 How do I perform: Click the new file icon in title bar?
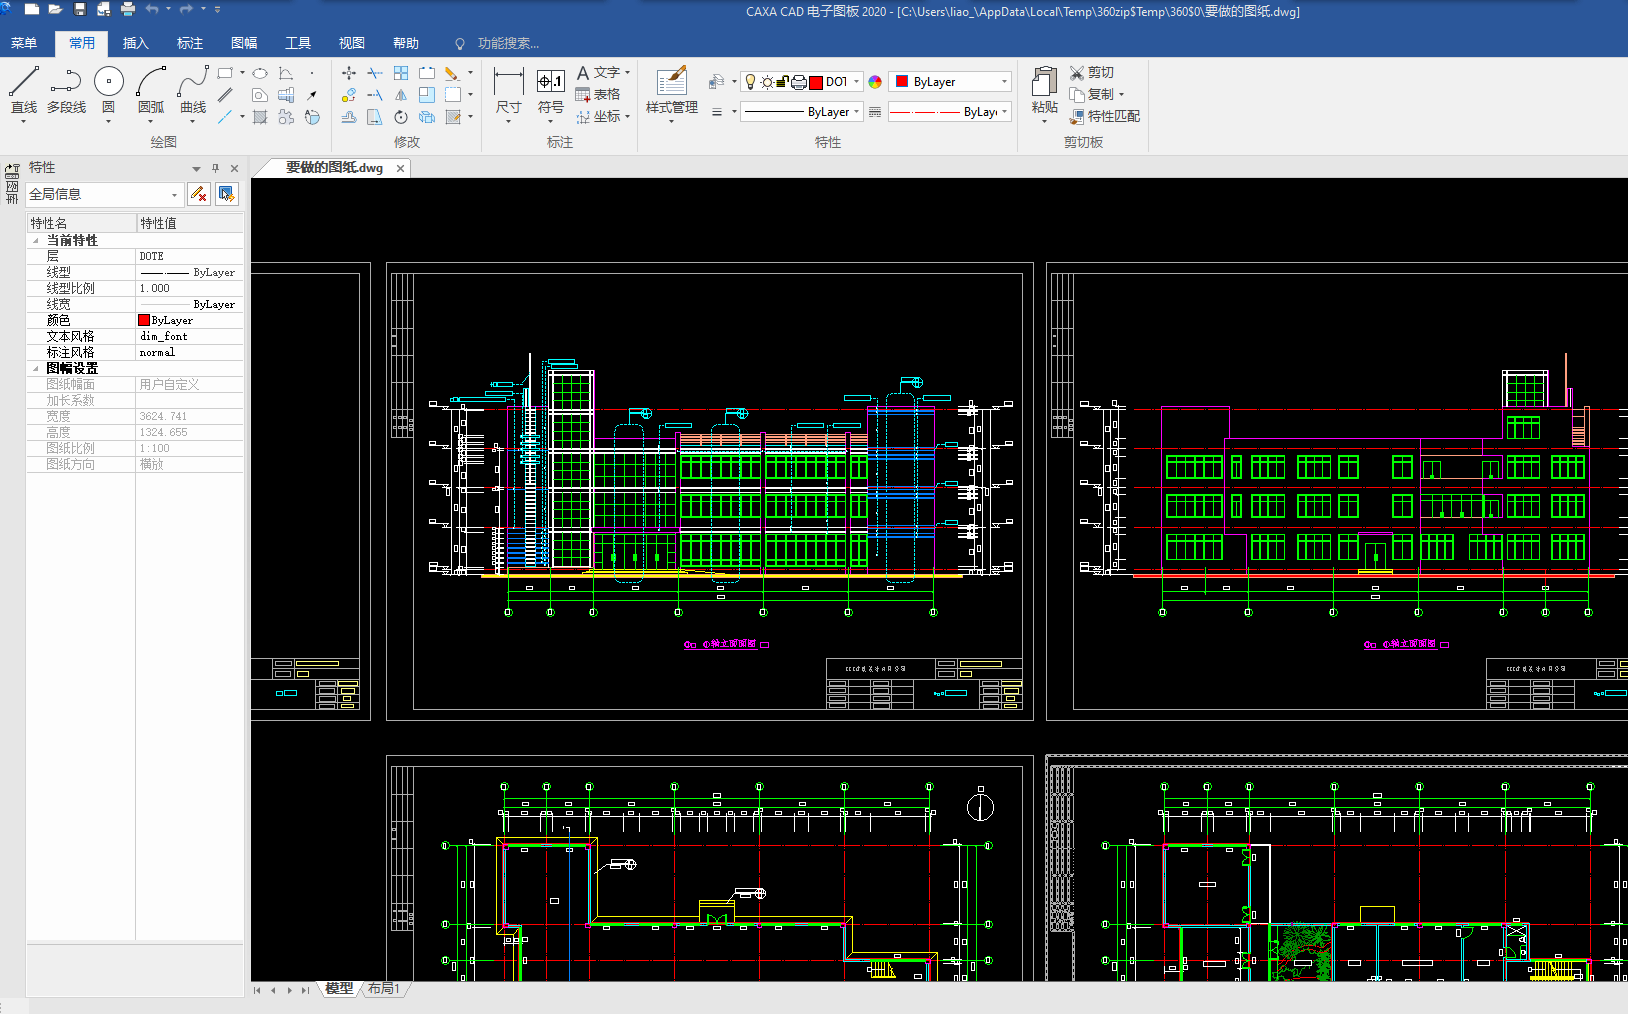click(31, 9)
